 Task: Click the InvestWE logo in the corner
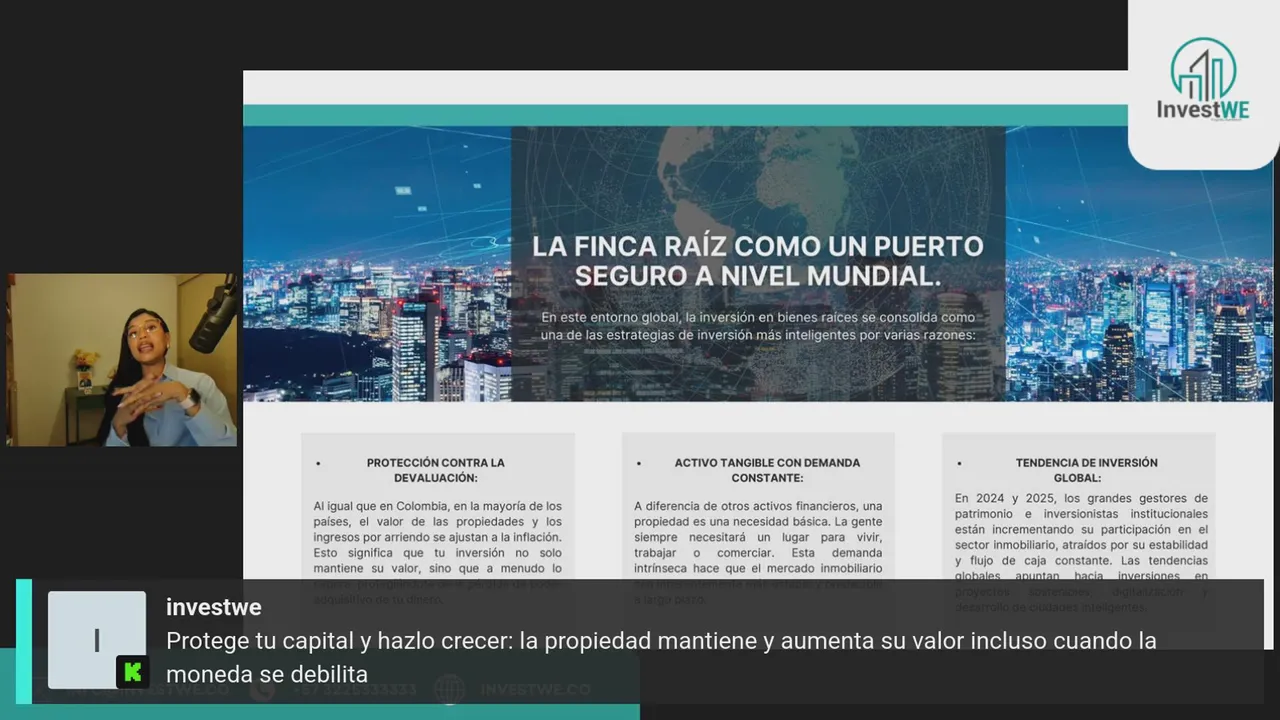[x=1203, y=80]
